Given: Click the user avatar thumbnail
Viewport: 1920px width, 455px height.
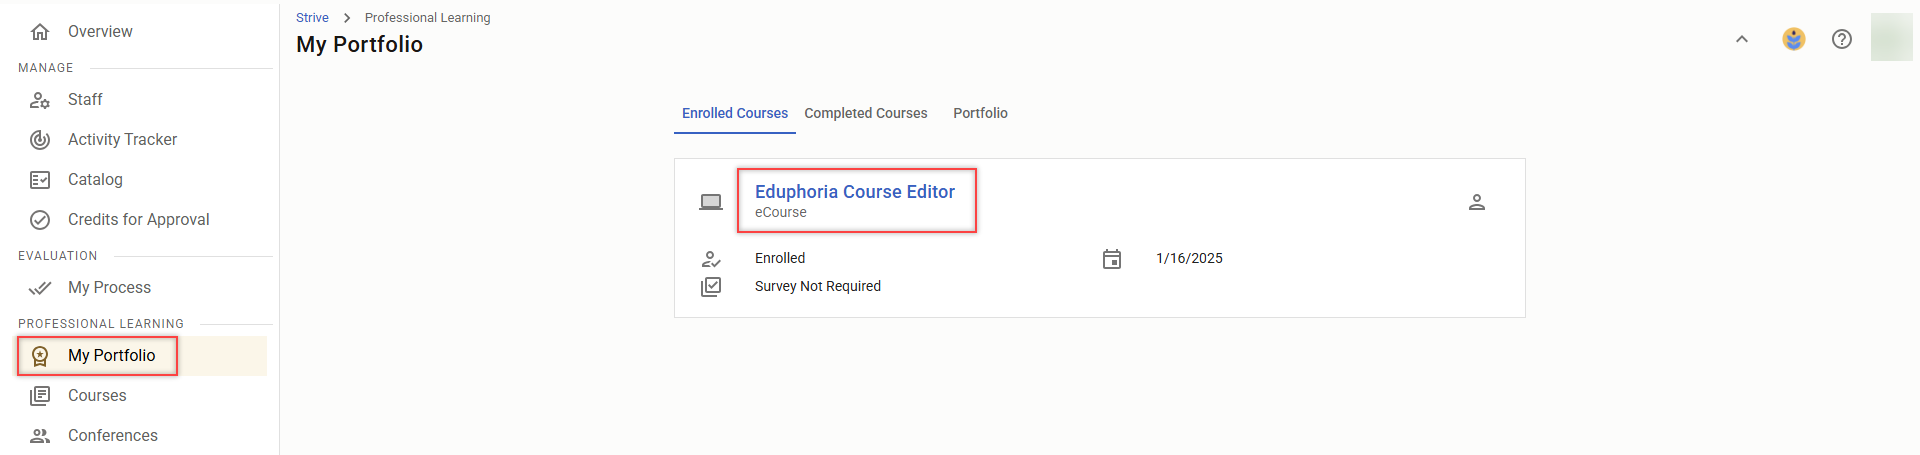Looking at the screenshot, I should (1891, 38).
